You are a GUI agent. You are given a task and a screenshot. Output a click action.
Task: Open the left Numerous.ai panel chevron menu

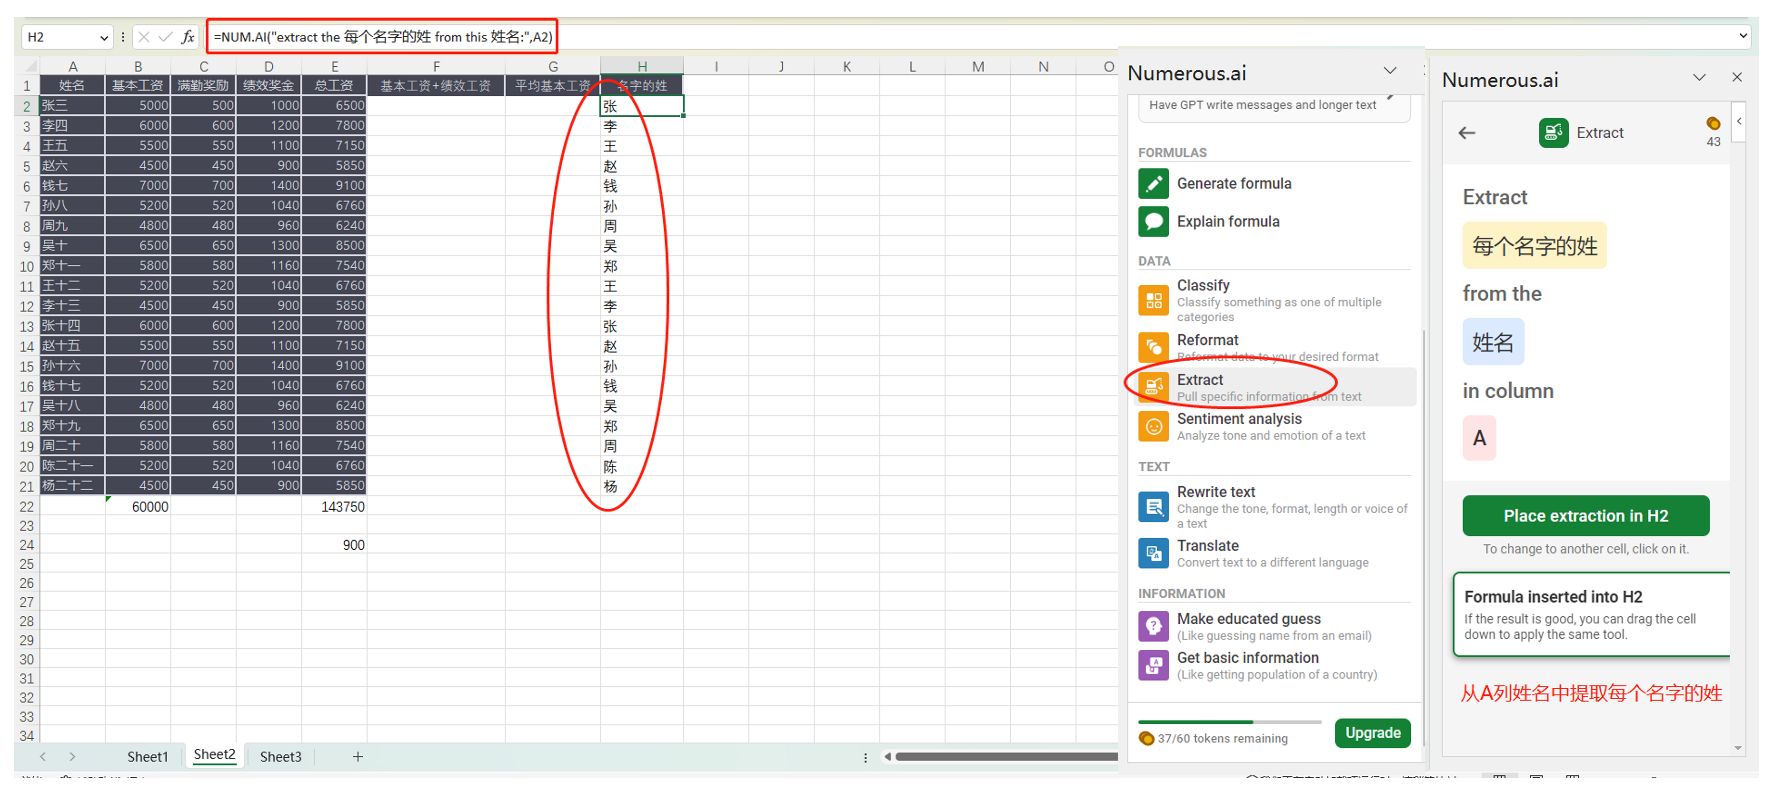1390,71
